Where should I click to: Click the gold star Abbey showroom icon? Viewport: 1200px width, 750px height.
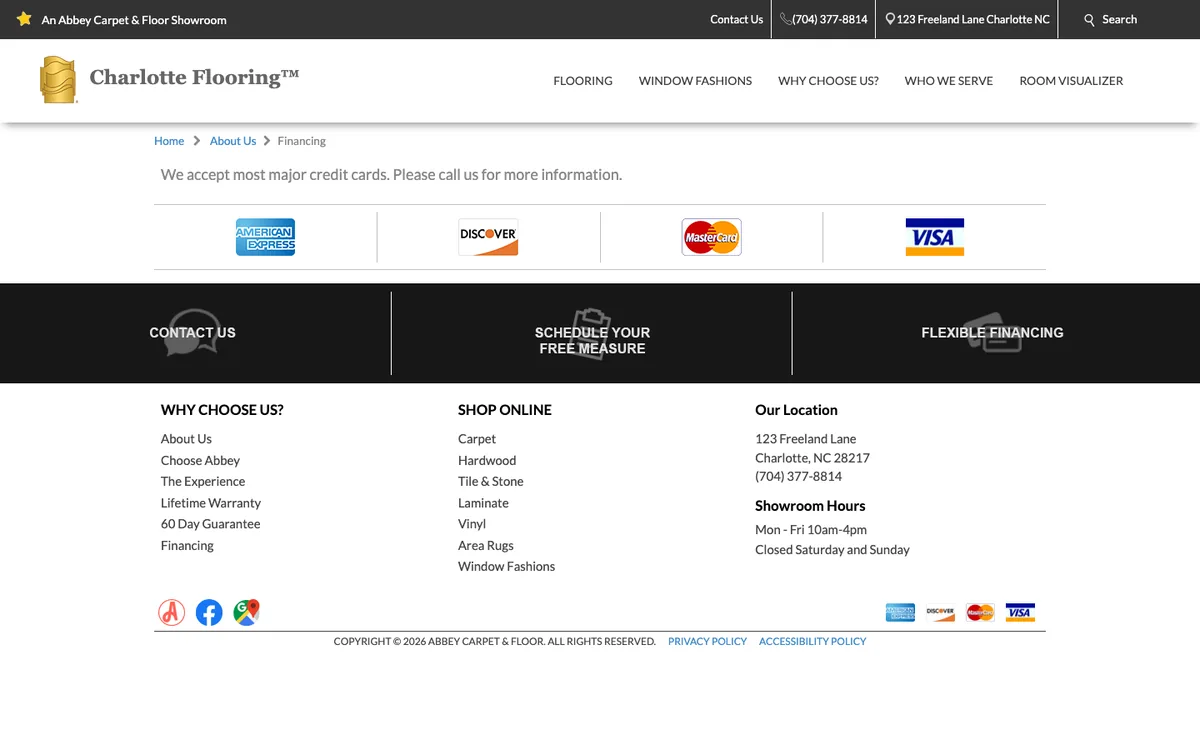(x=25, y=19)
